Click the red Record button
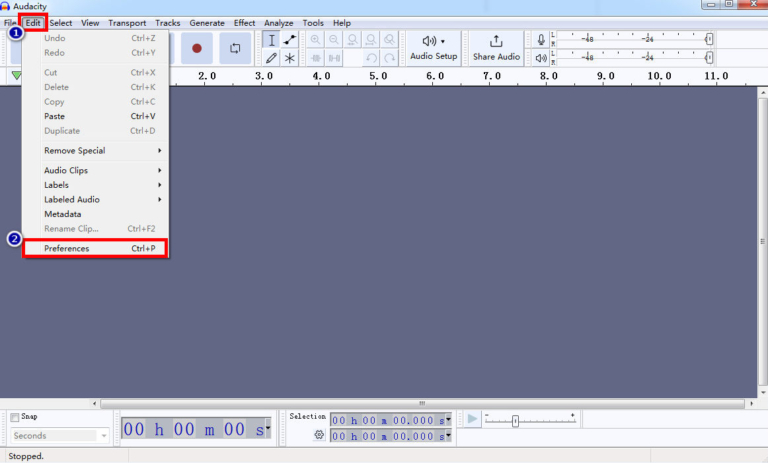This screenshot has width=768, height=463. click(x=197, y=48)
